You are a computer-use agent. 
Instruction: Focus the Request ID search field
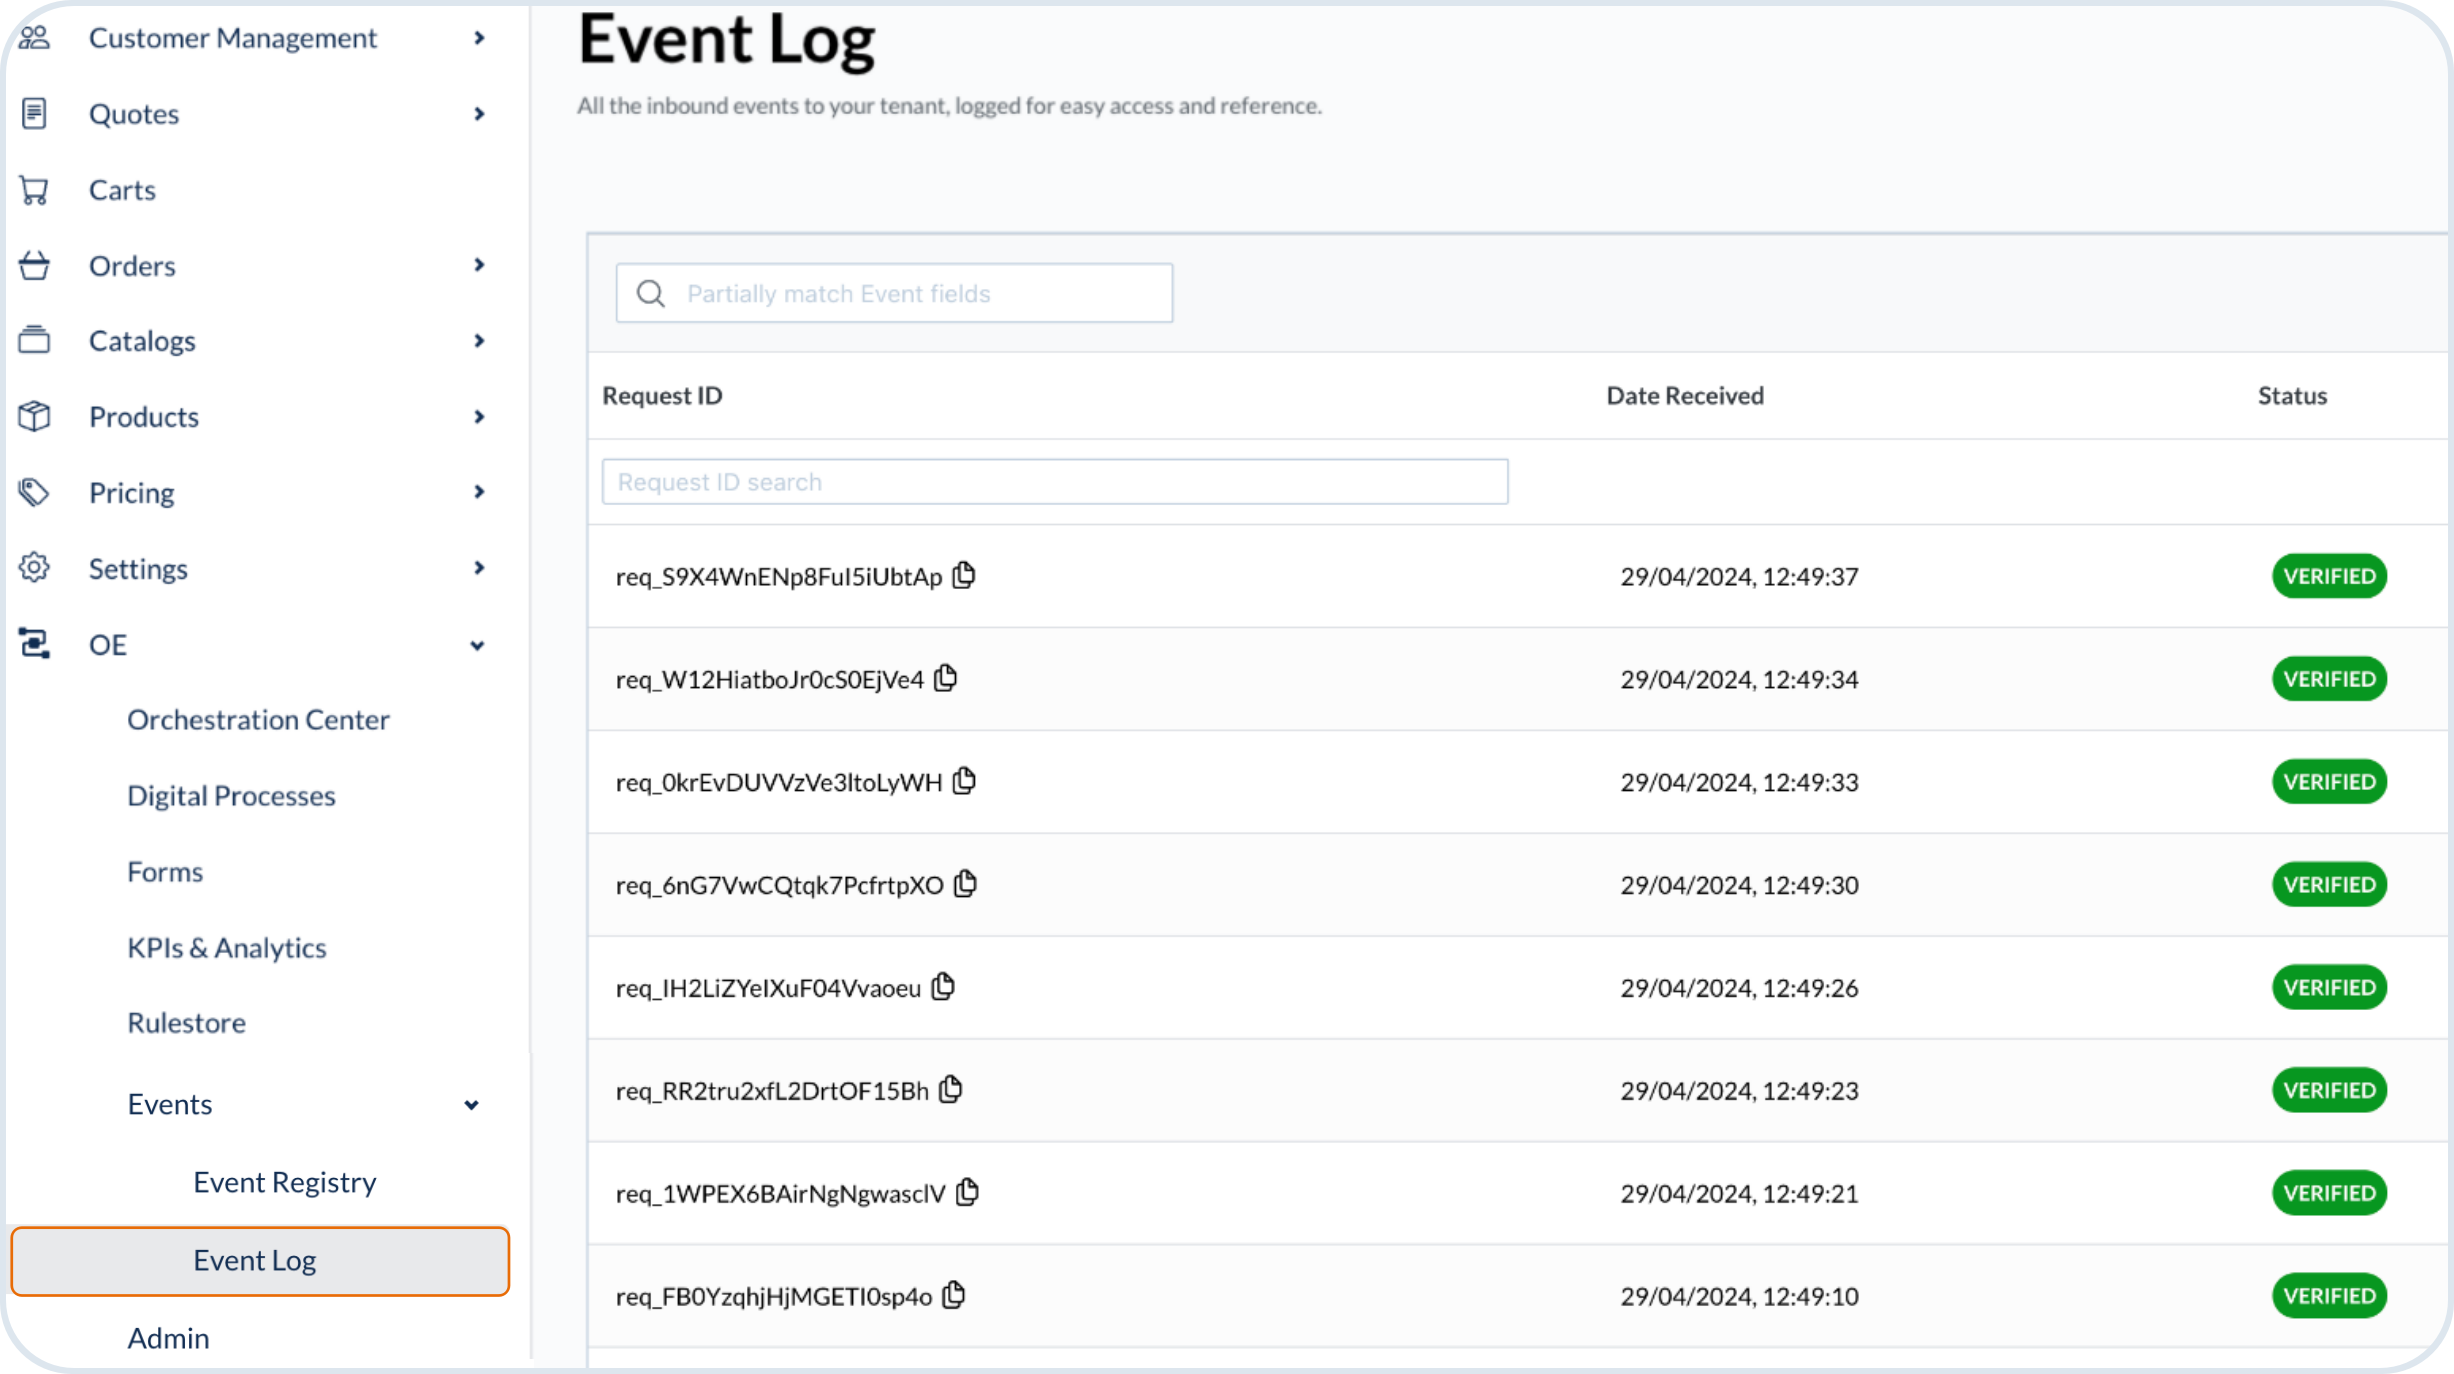(x=1054, y=482)
